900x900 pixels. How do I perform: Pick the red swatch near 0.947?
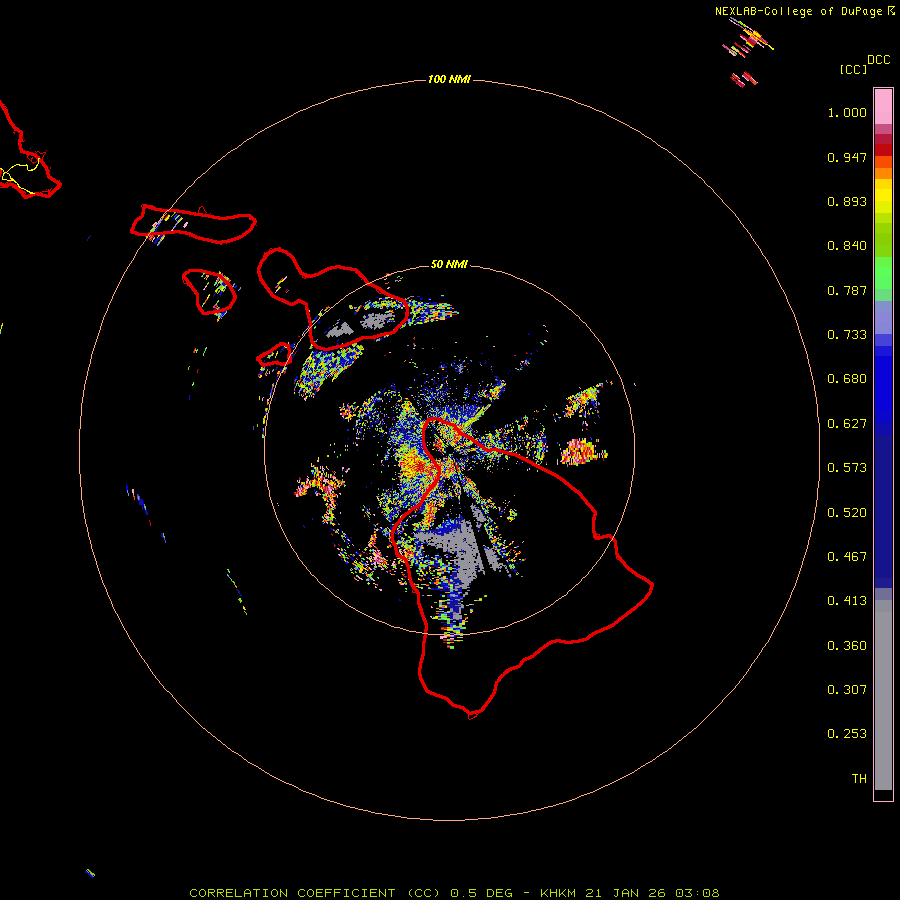(x=883, y=150)
